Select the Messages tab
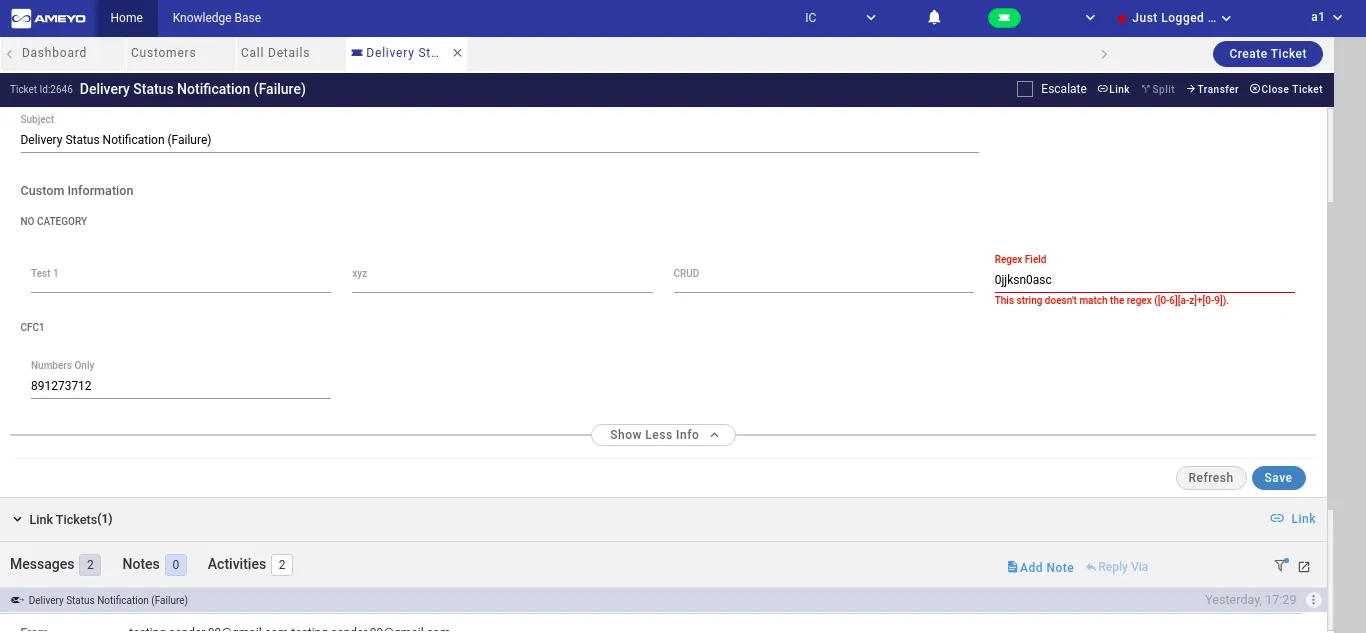Viewport: 1366px width, 633px height. pyautogui.click(x=55, y=565)
